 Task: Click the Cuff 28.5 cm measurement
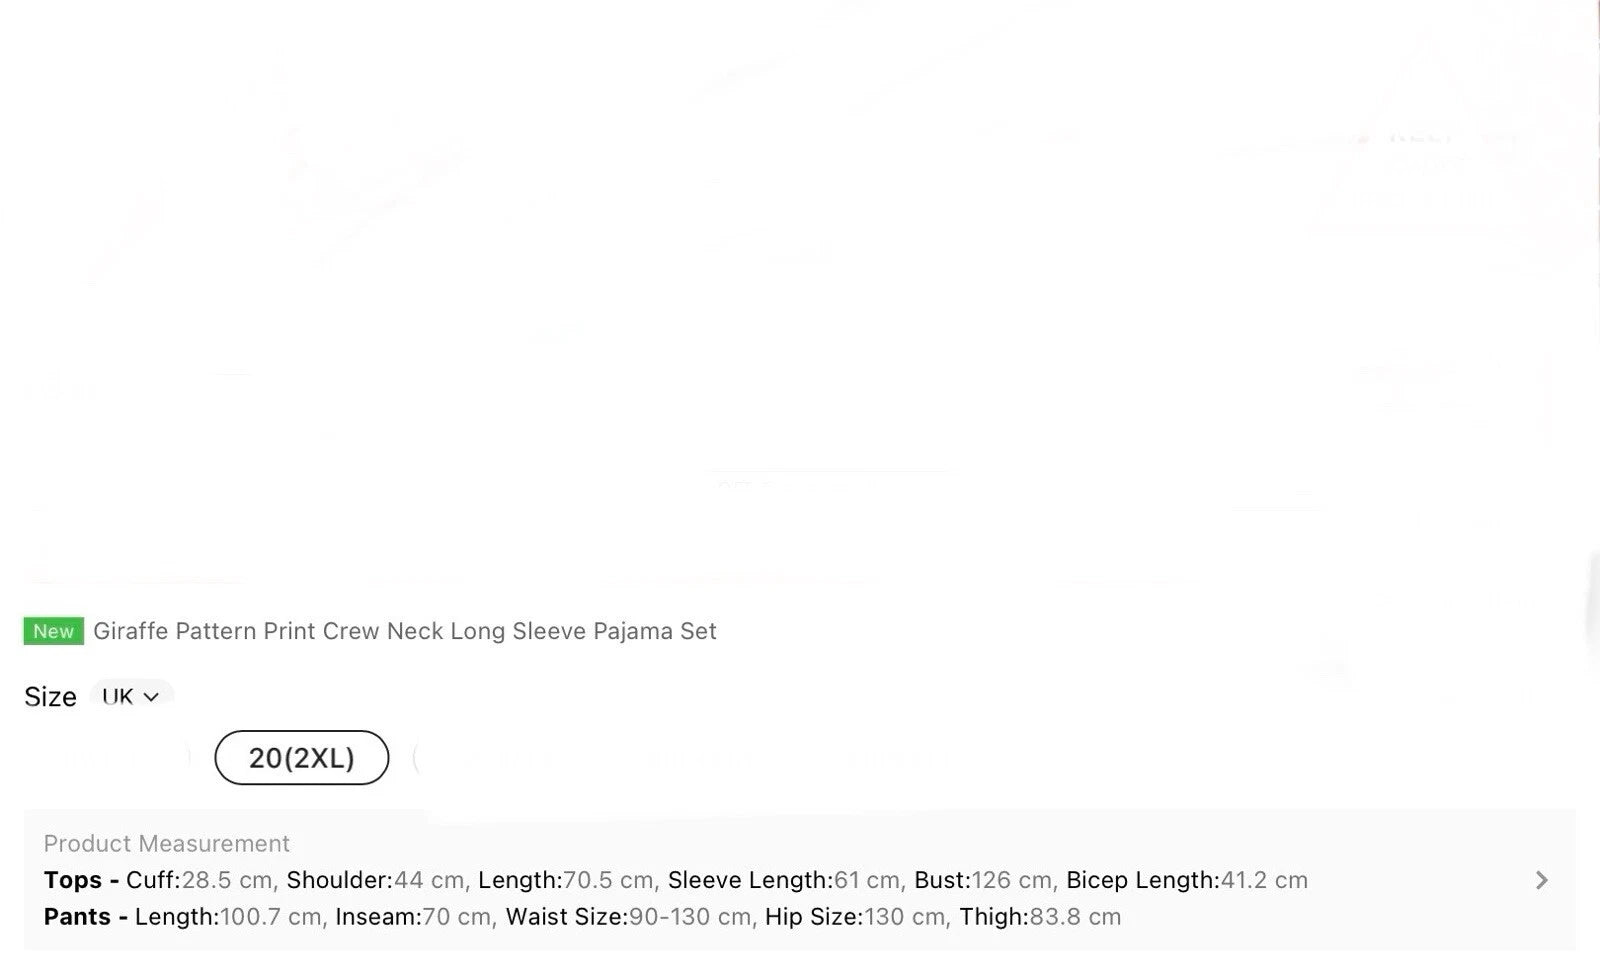click(199, 880)
